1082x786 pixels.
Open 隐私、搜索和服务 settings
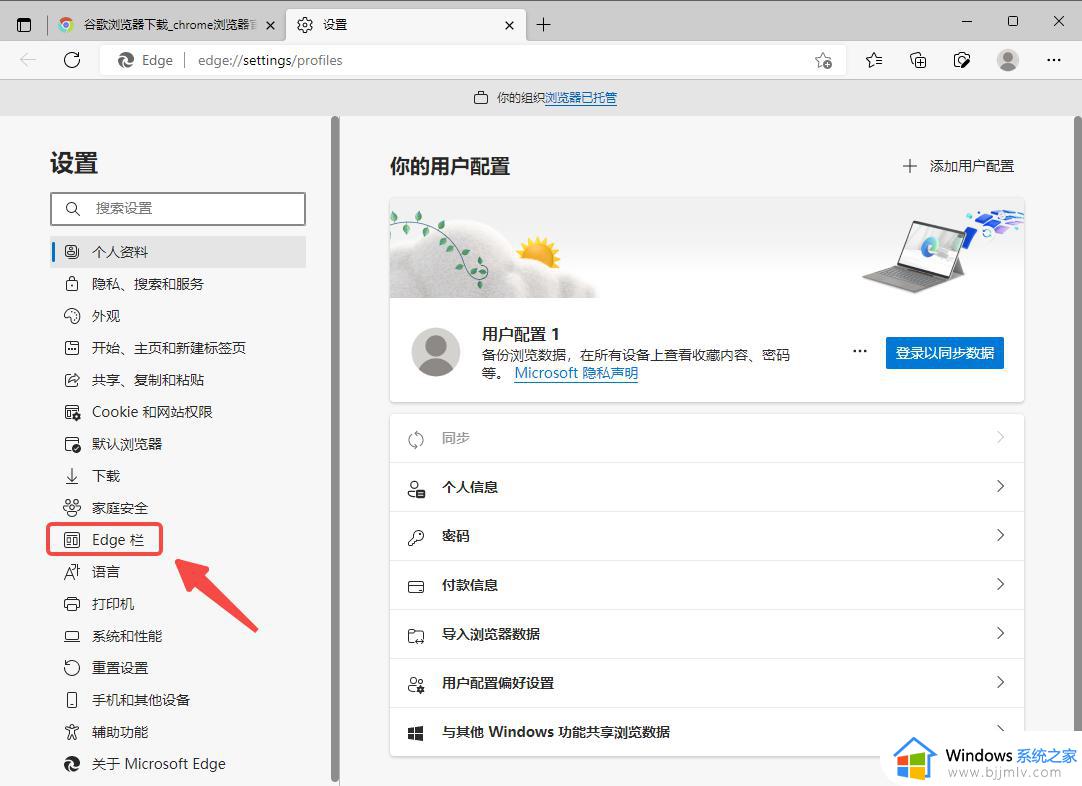click(148, 284)
